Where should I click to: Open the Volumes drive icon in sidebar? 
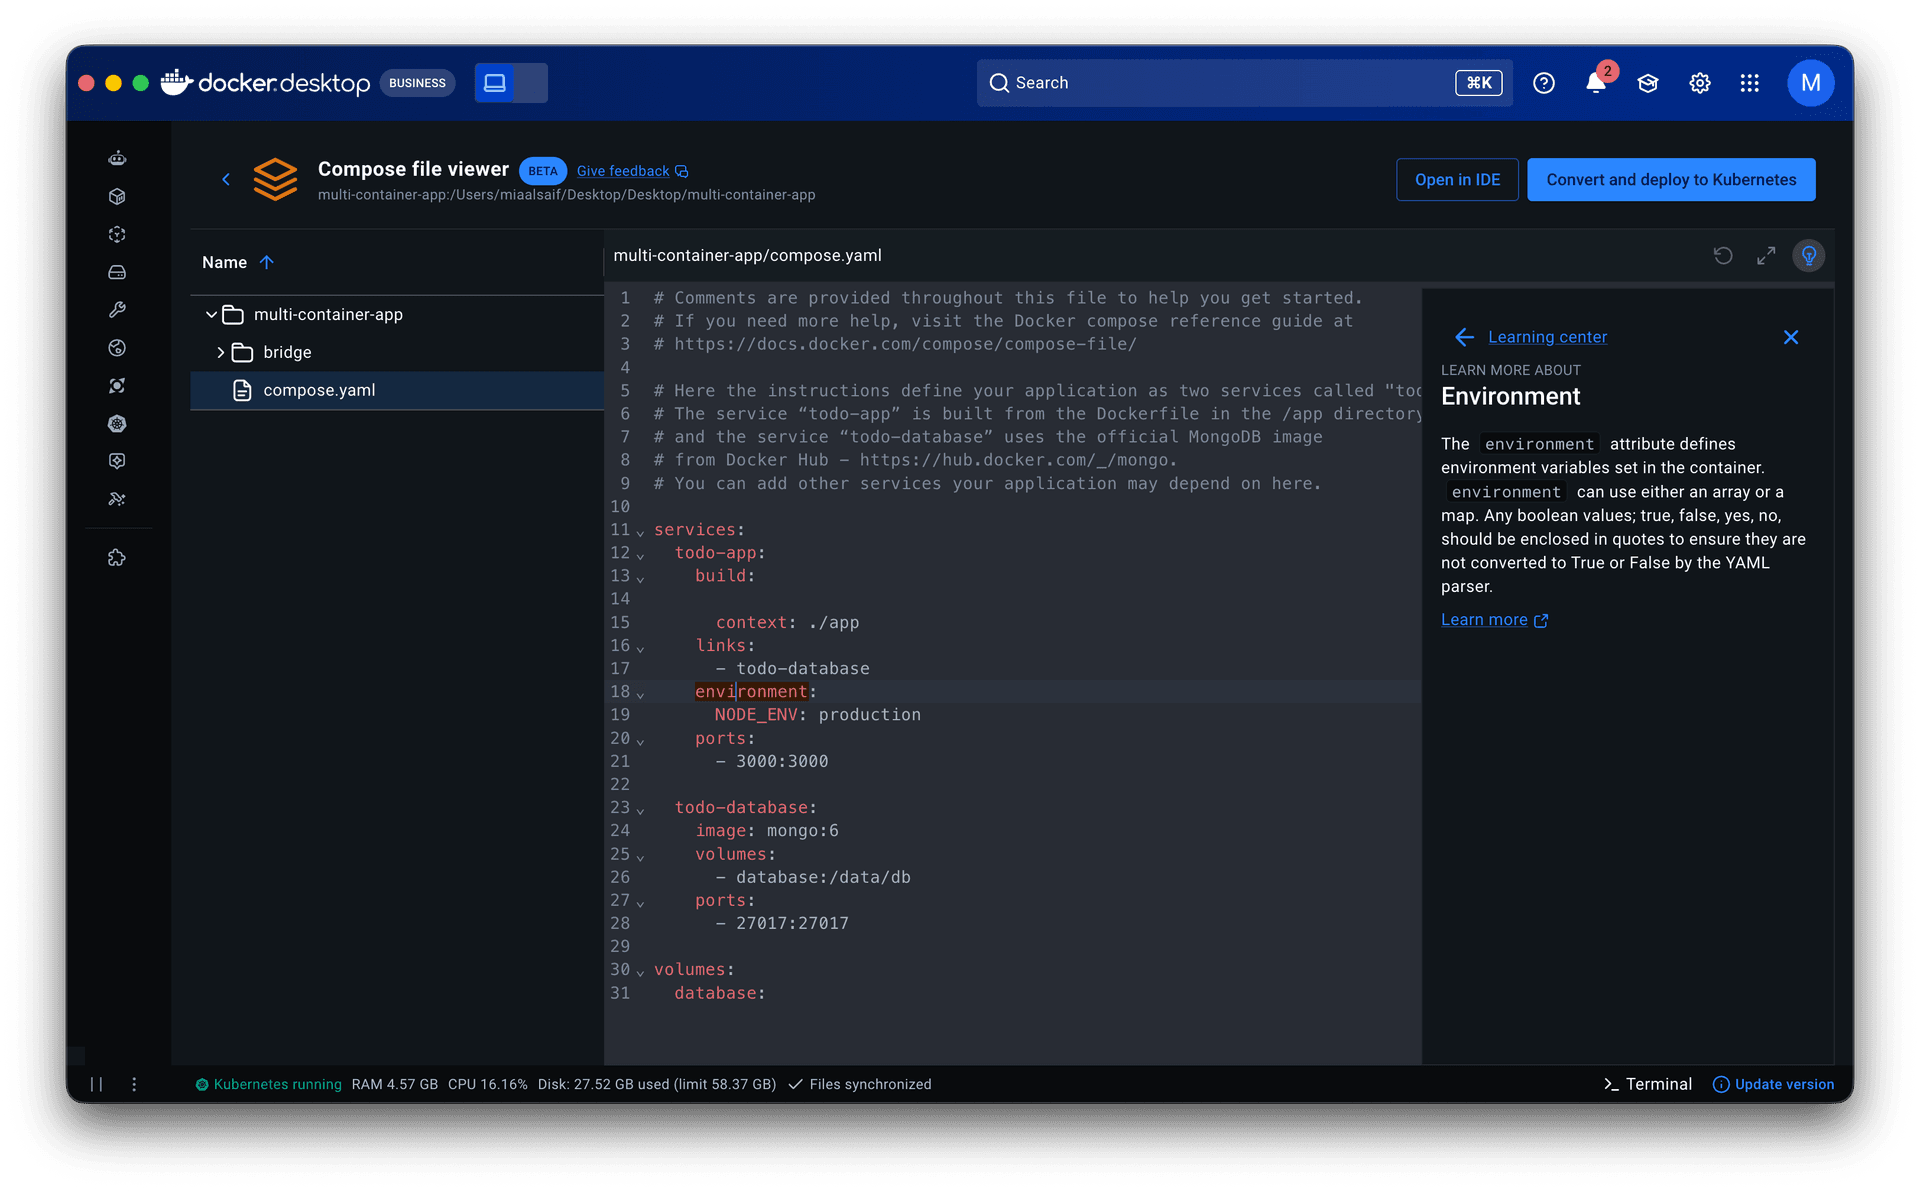(117, 272)
